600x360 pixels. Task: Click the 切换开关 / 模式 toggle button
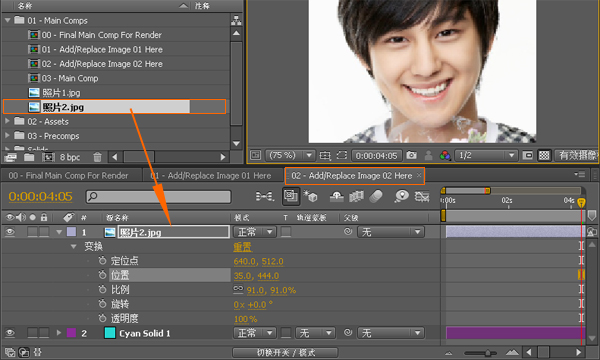pyautogui.click(x=285, y=352)
